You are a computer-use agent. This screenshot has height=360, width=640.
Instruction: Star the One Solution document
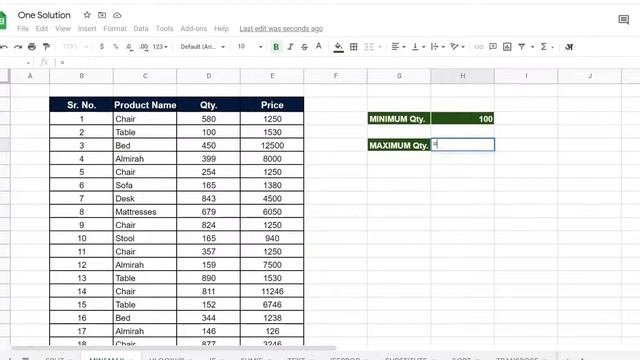coord(87,15)
